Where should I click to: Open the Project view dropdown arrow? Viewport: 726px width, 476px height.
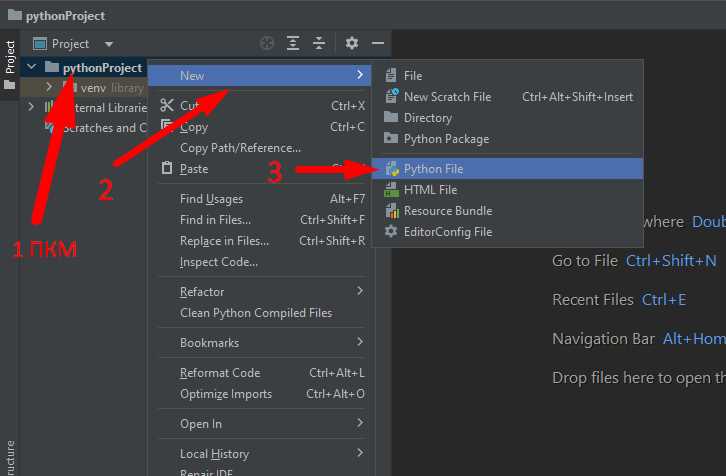pyautogui.click(x=109, y=44)
